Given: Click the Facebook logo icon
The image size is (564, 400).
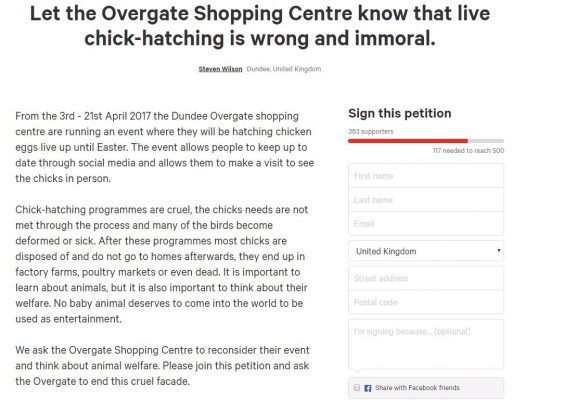Looking at the screenshot, I should pos(368,388).
